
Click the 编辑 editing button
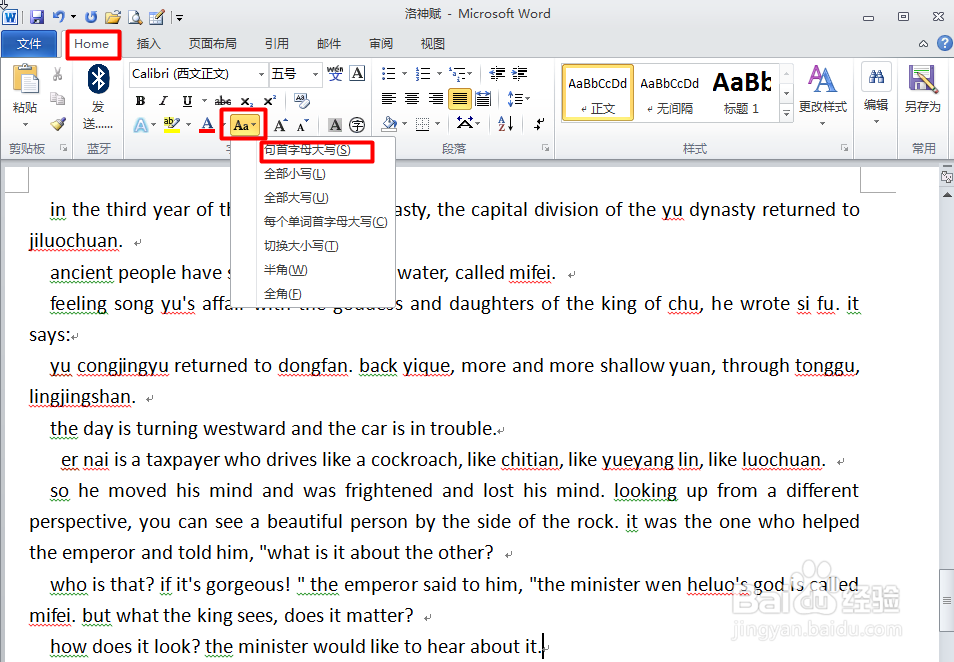tap(876, 95)
